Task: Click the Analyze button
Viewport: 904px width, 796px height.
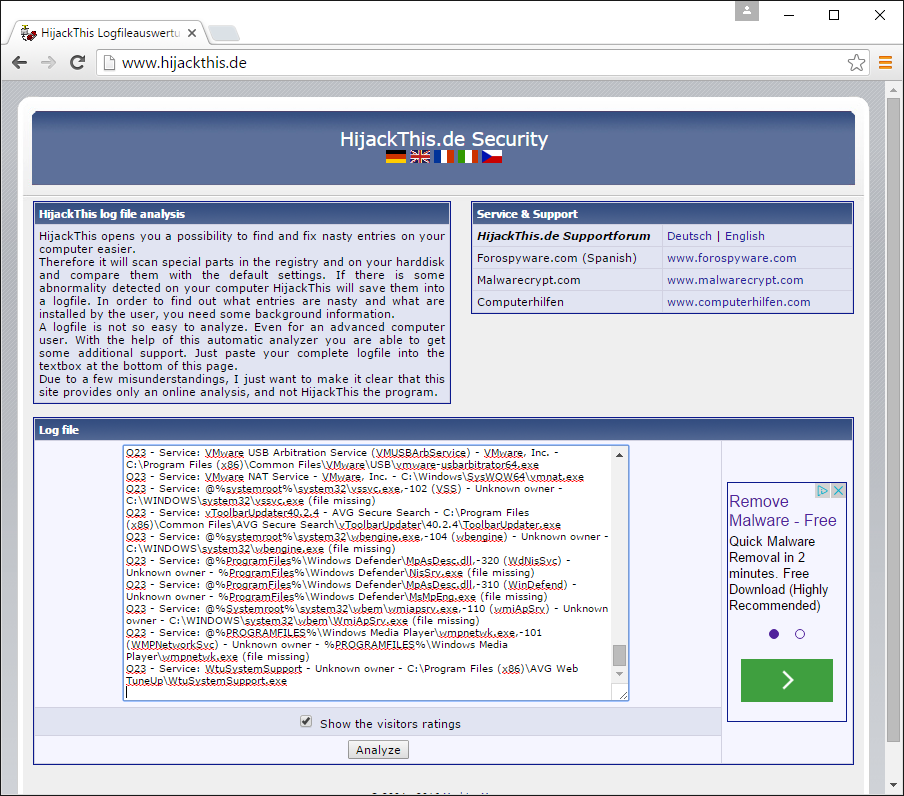Action: click(x=378, y=749)
